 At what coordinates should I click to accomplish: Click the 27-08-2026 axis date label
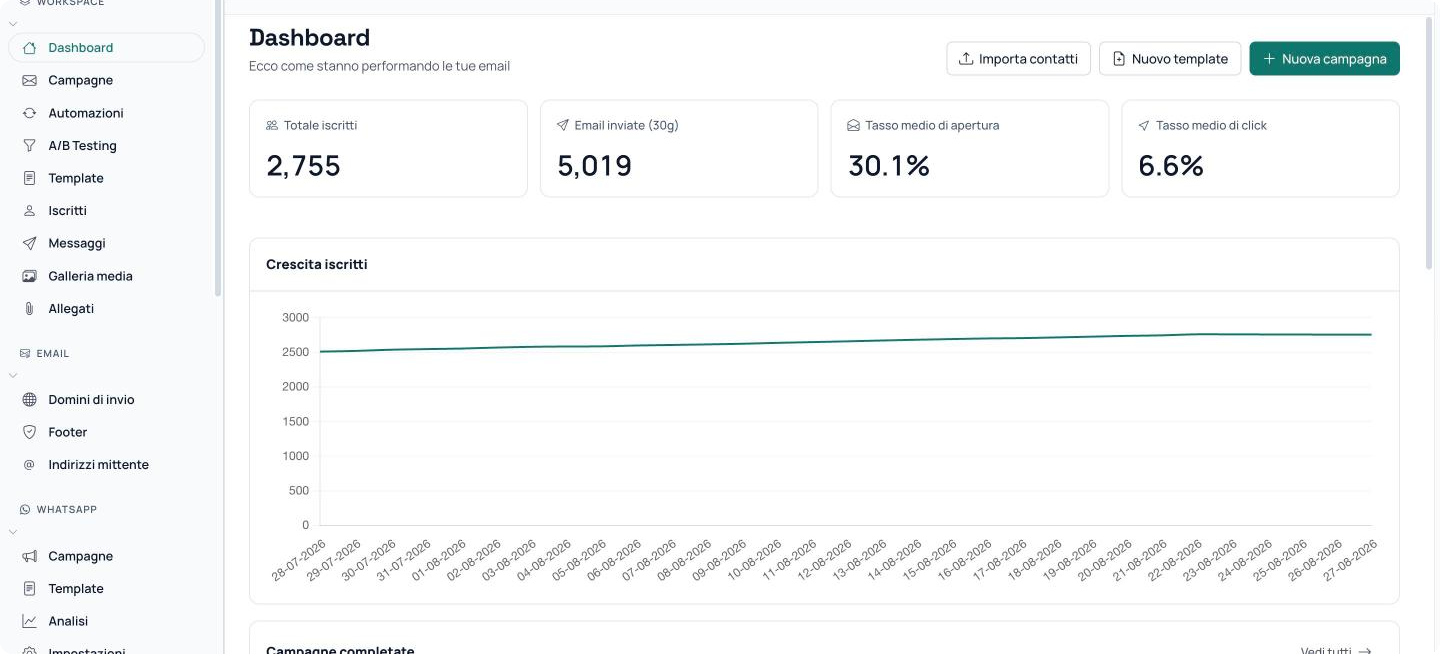1348,562
